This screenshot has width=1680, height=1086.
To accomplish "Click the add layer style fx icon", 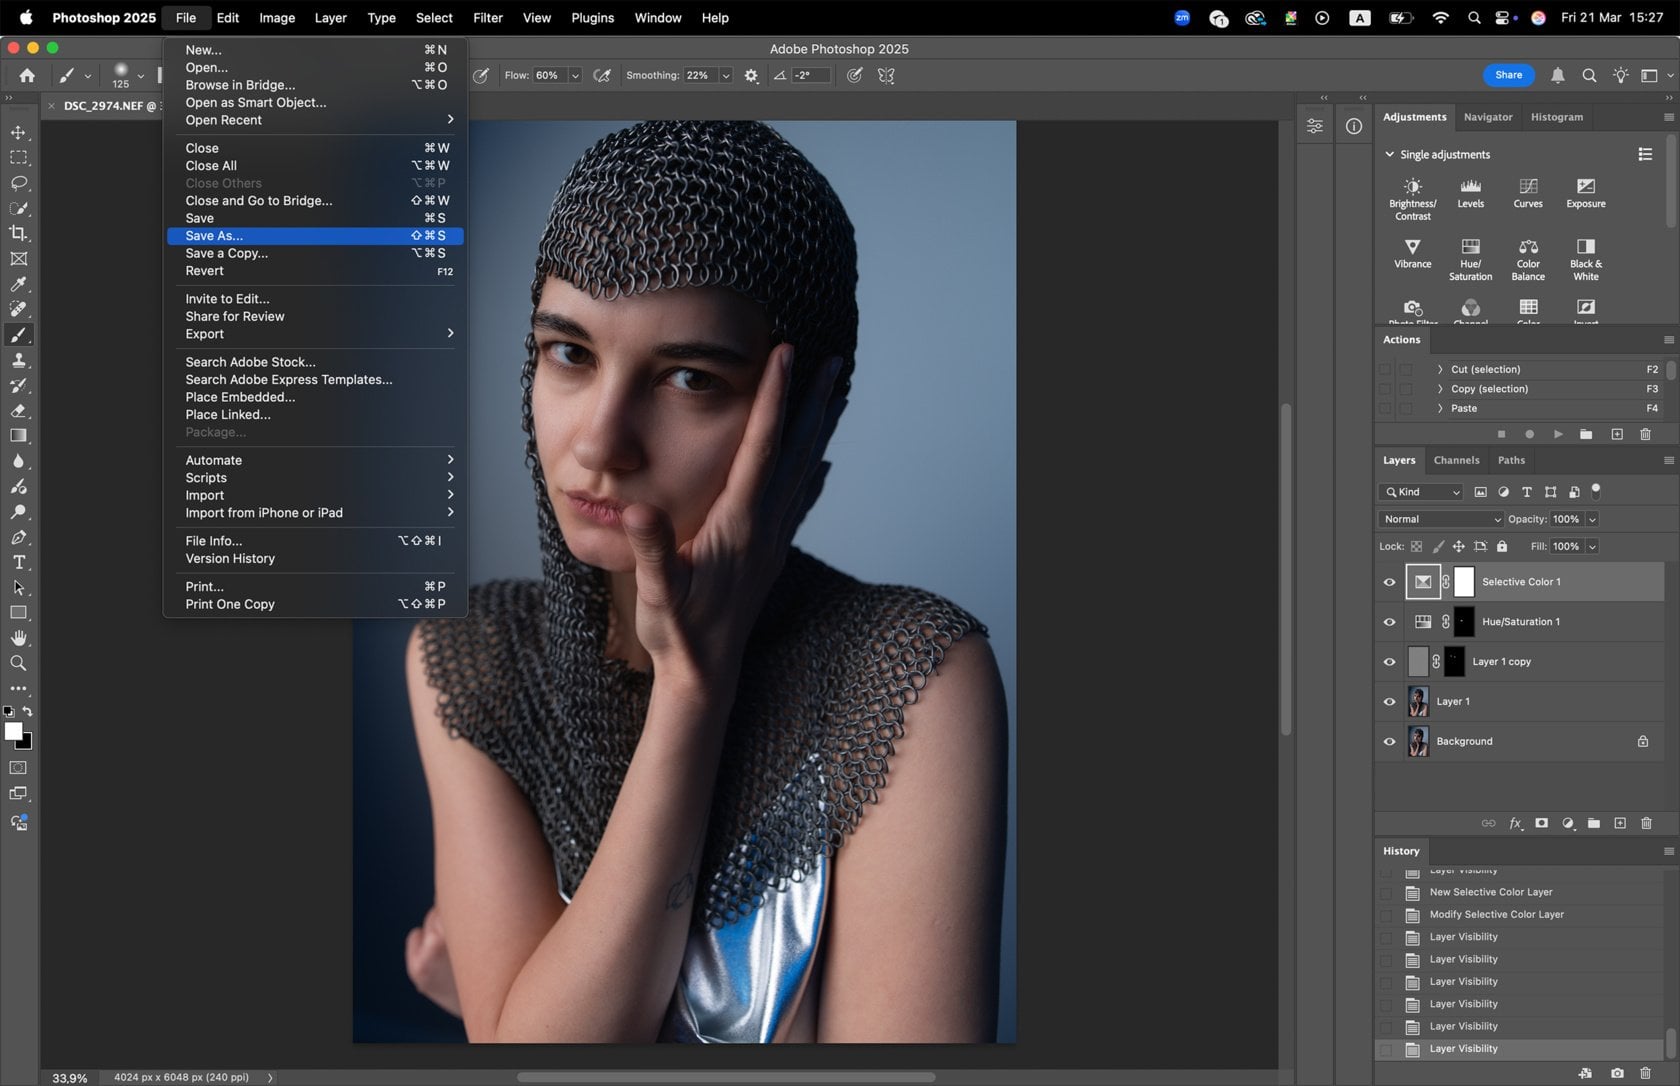I will tap(1515, 823).
